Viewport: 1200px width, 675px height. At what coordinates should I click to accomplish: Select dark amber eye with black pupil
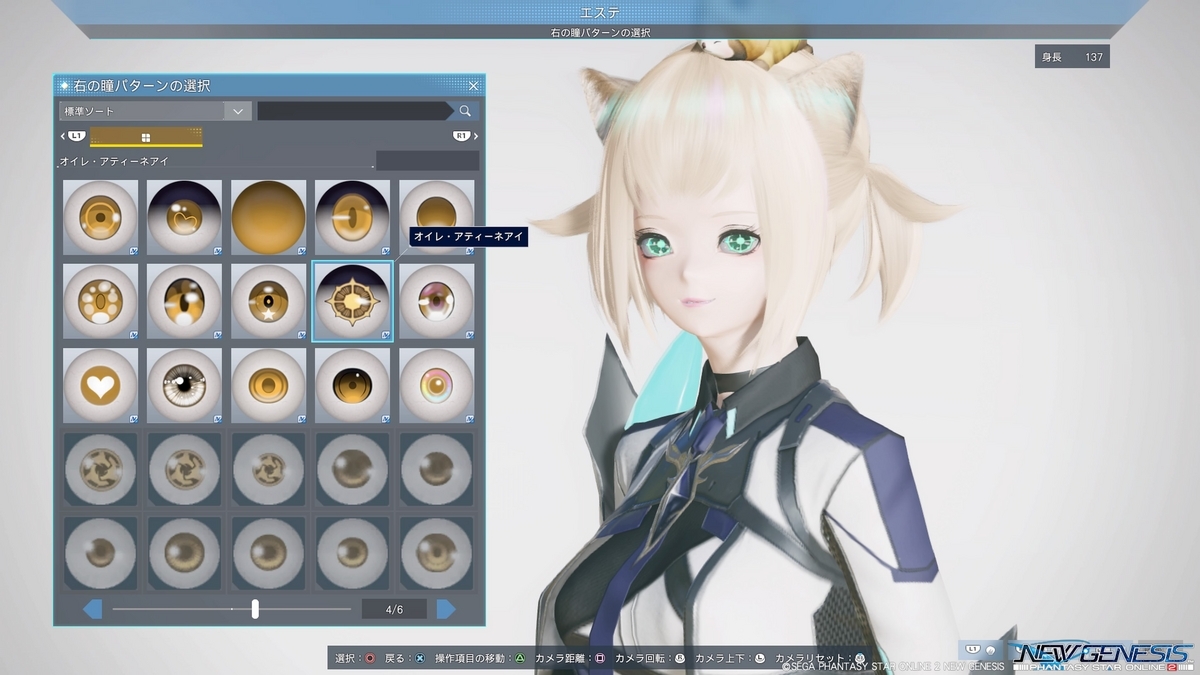point(353,385)
